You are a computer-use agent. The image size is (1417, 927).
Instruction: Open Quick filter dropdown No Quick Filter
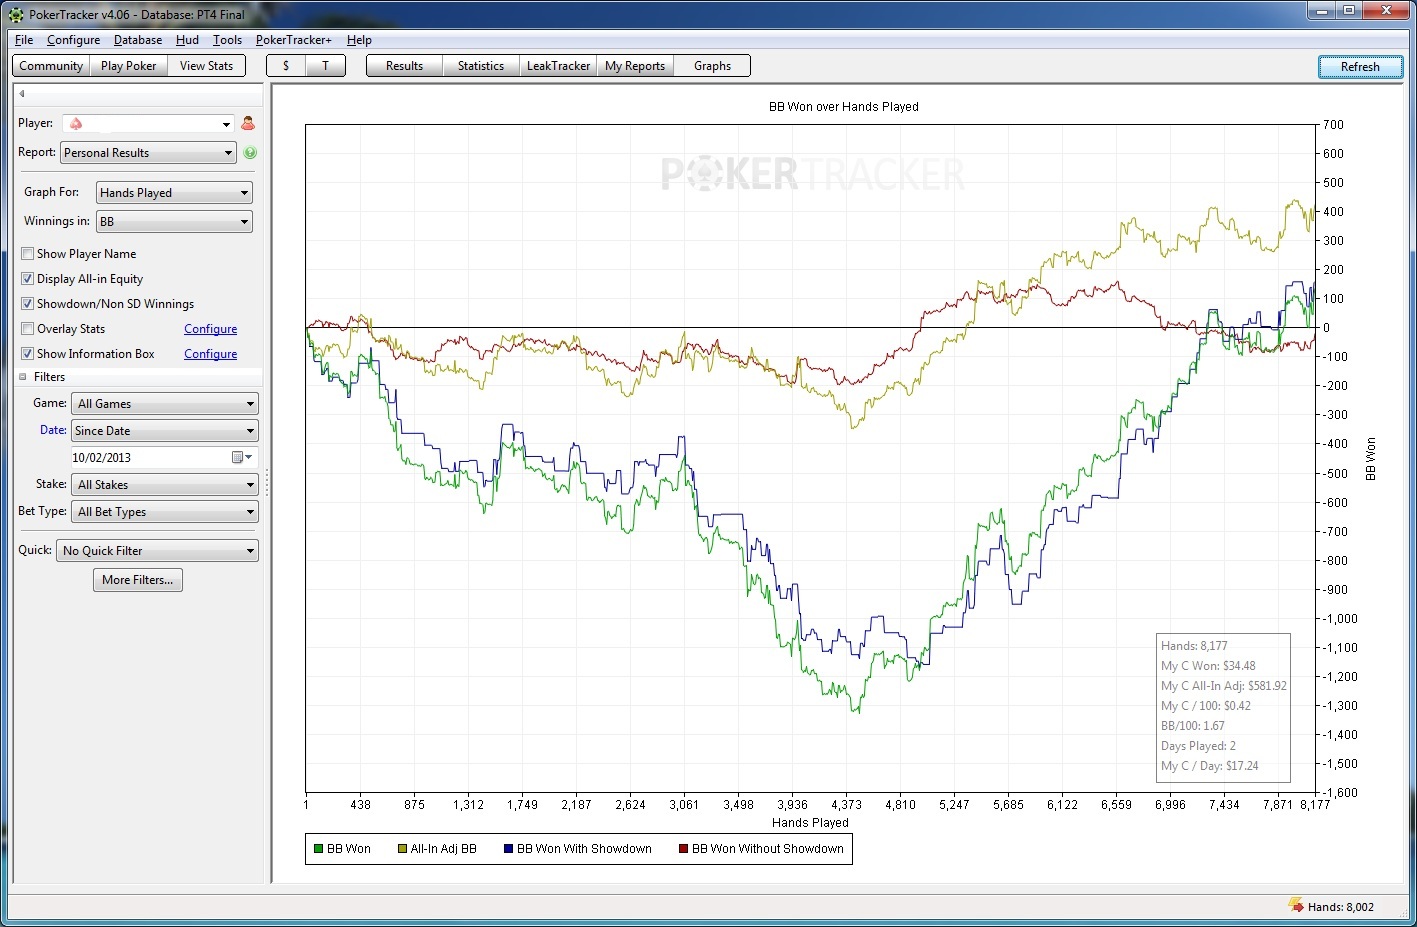(x=157, y=551)
